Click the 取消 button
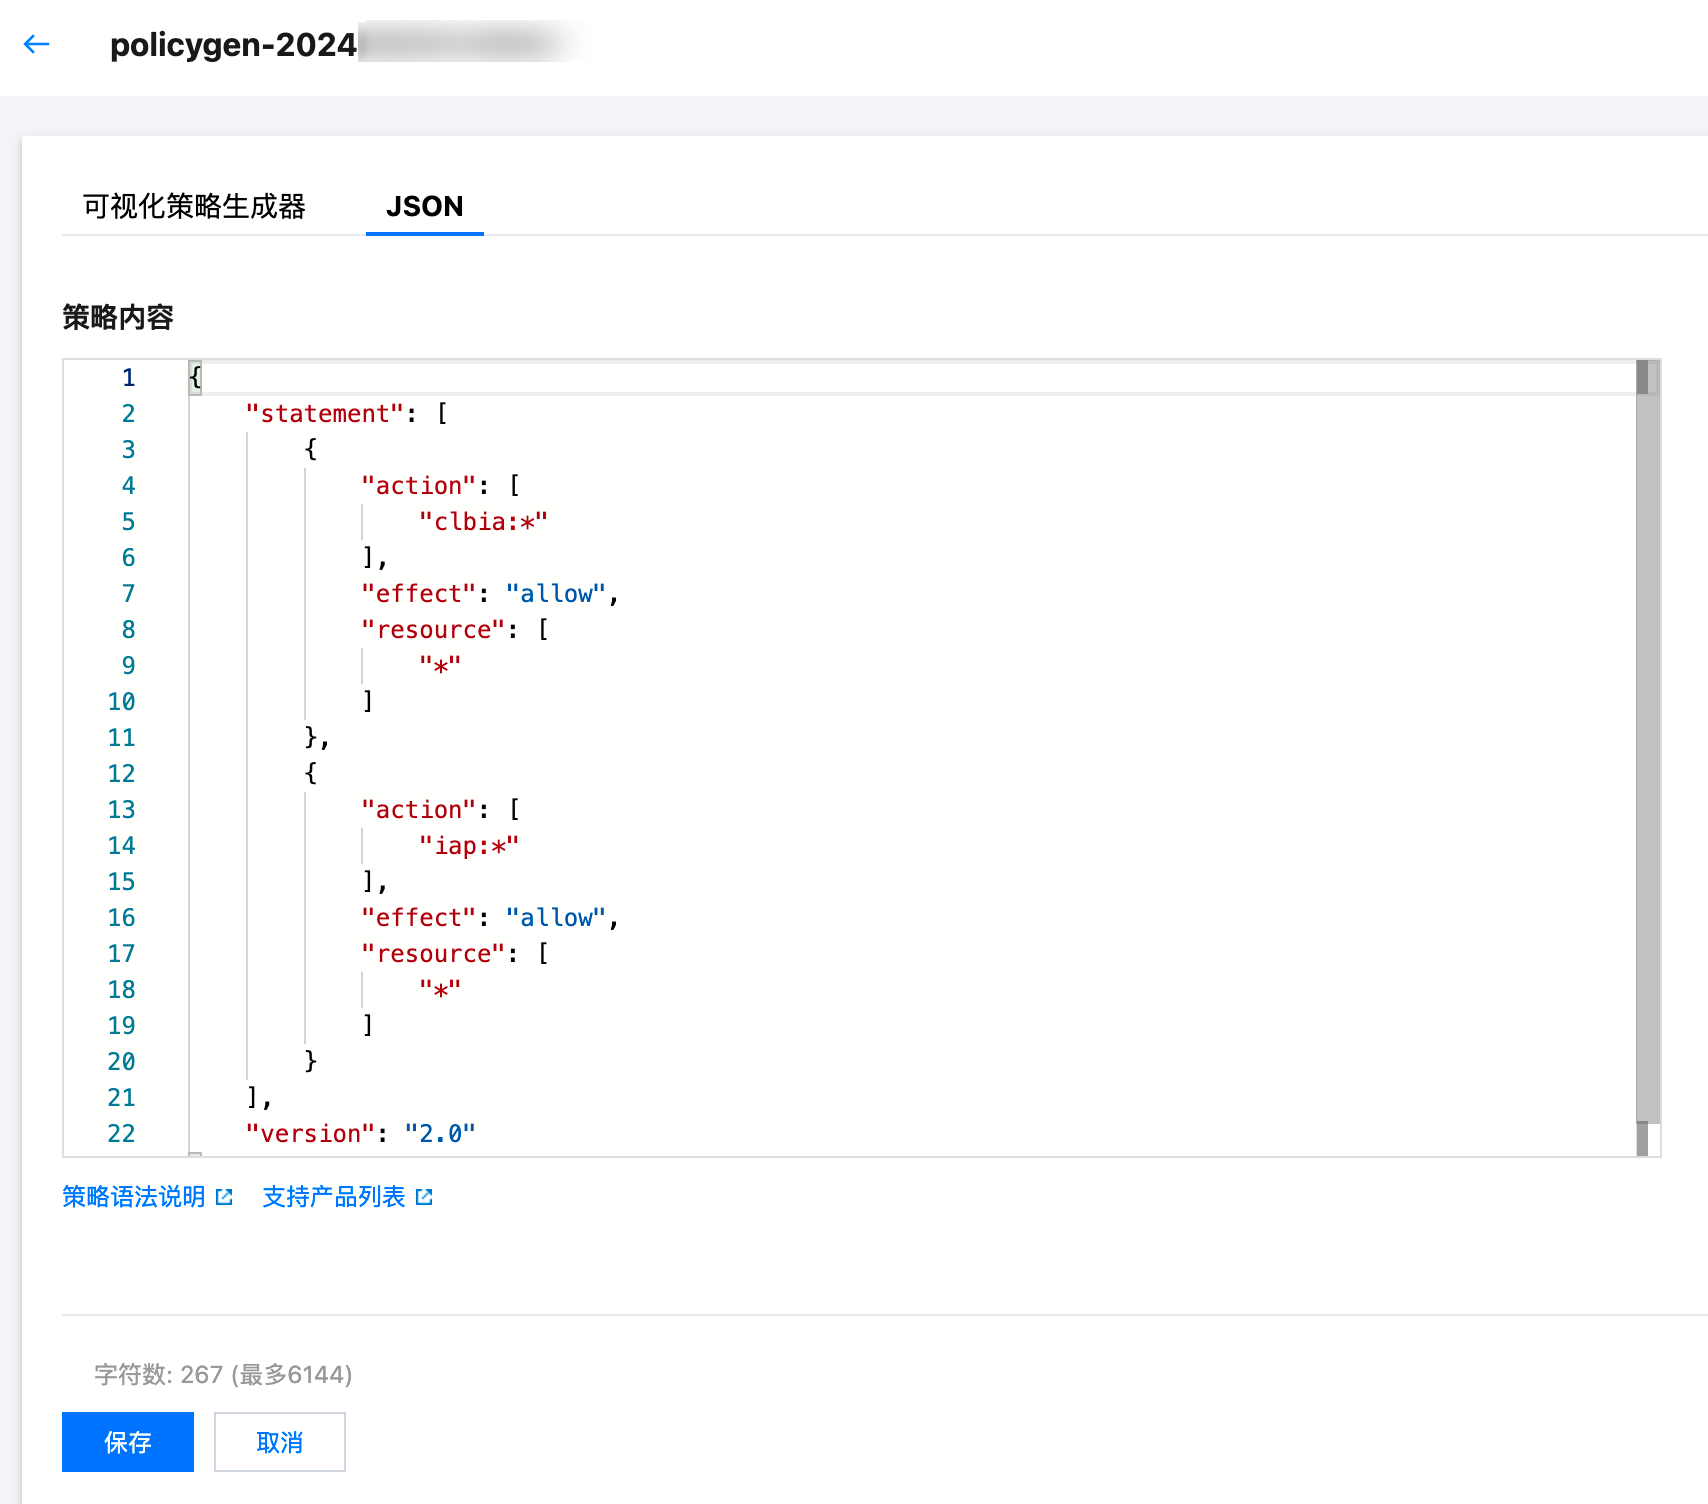The width and height of the screenshot is (1708, 1504). 280,1442
